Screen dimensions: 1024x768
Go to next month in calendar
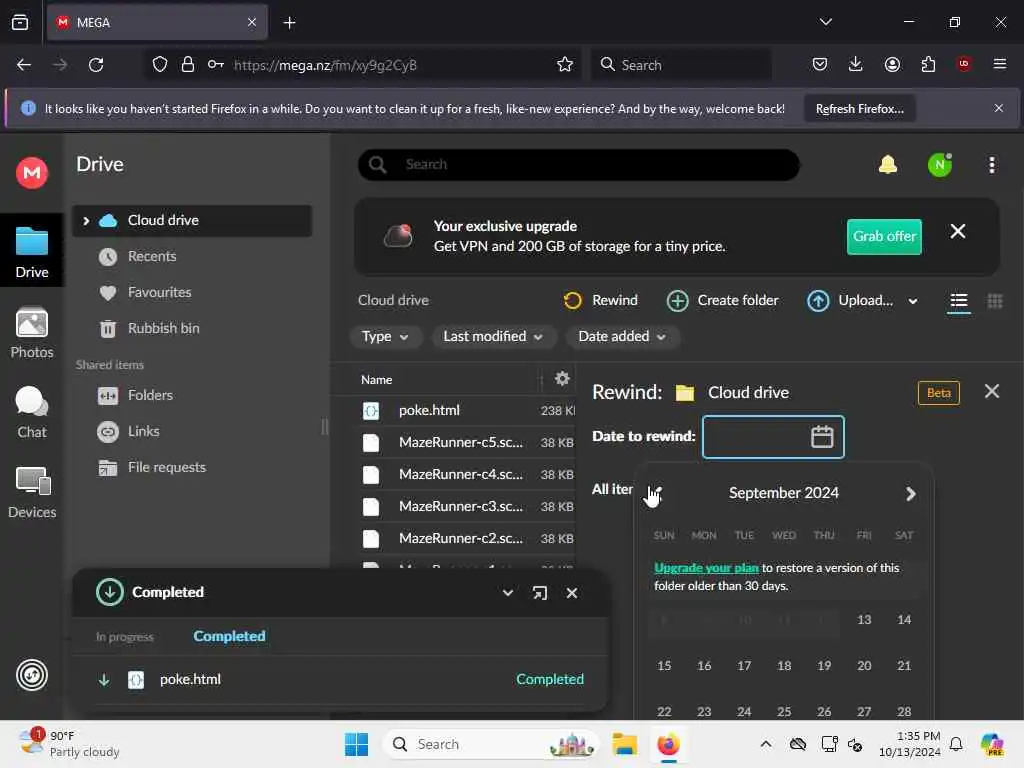[910, 494]
